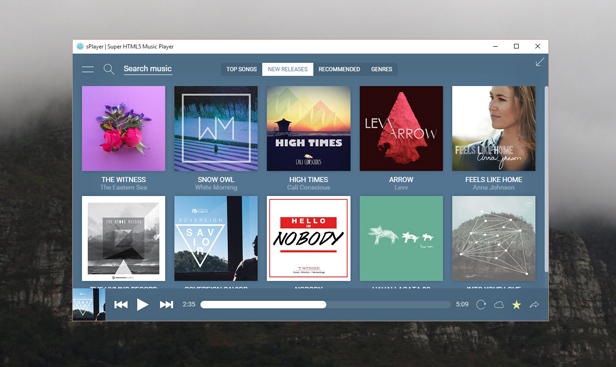The width and height of the screenshot is (616, 367).
Task: Open the Snow Owl album cover
Action: [216, 128]
